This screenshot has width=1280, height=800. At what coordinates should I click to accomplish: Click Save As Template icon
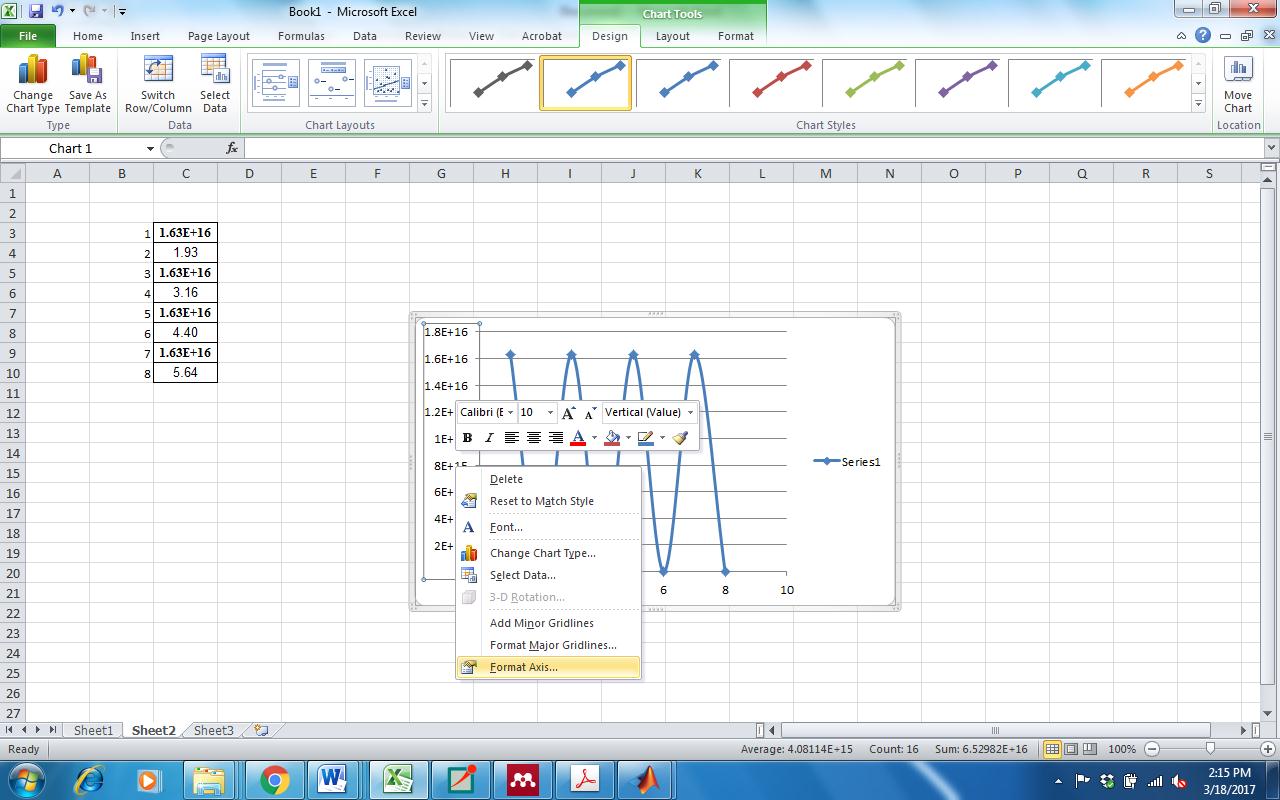click(87, 84)
